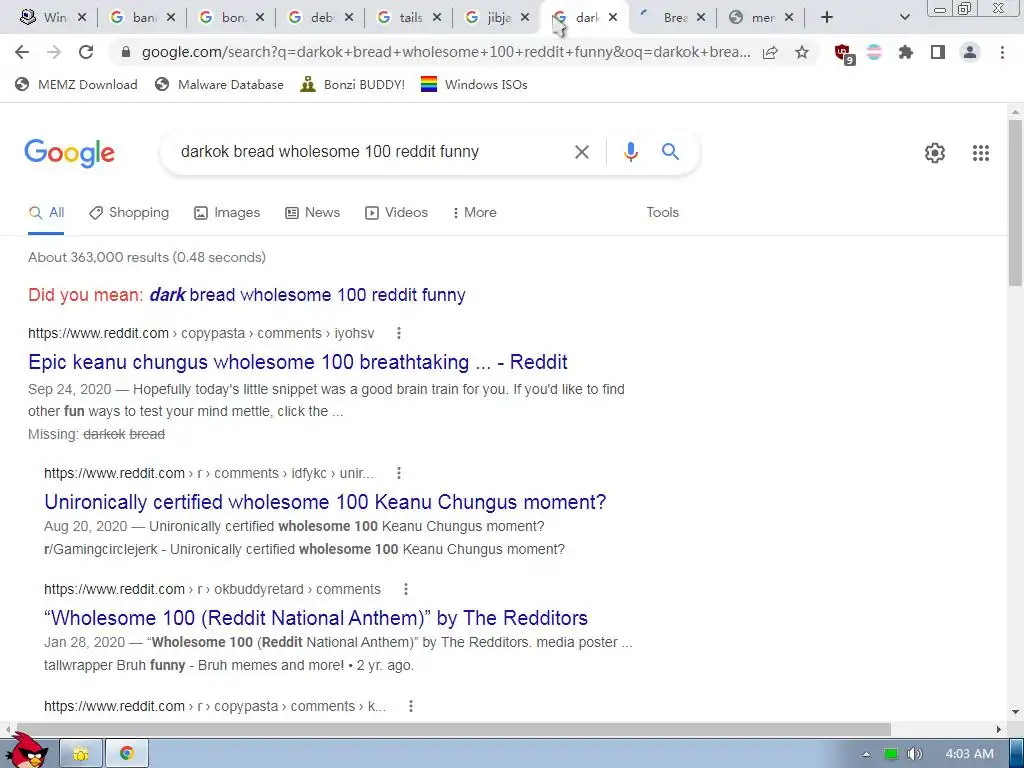Select the All results filter
Viewport: 1024px width, 768px height.
pyautogui.click(x=46, y=212)
